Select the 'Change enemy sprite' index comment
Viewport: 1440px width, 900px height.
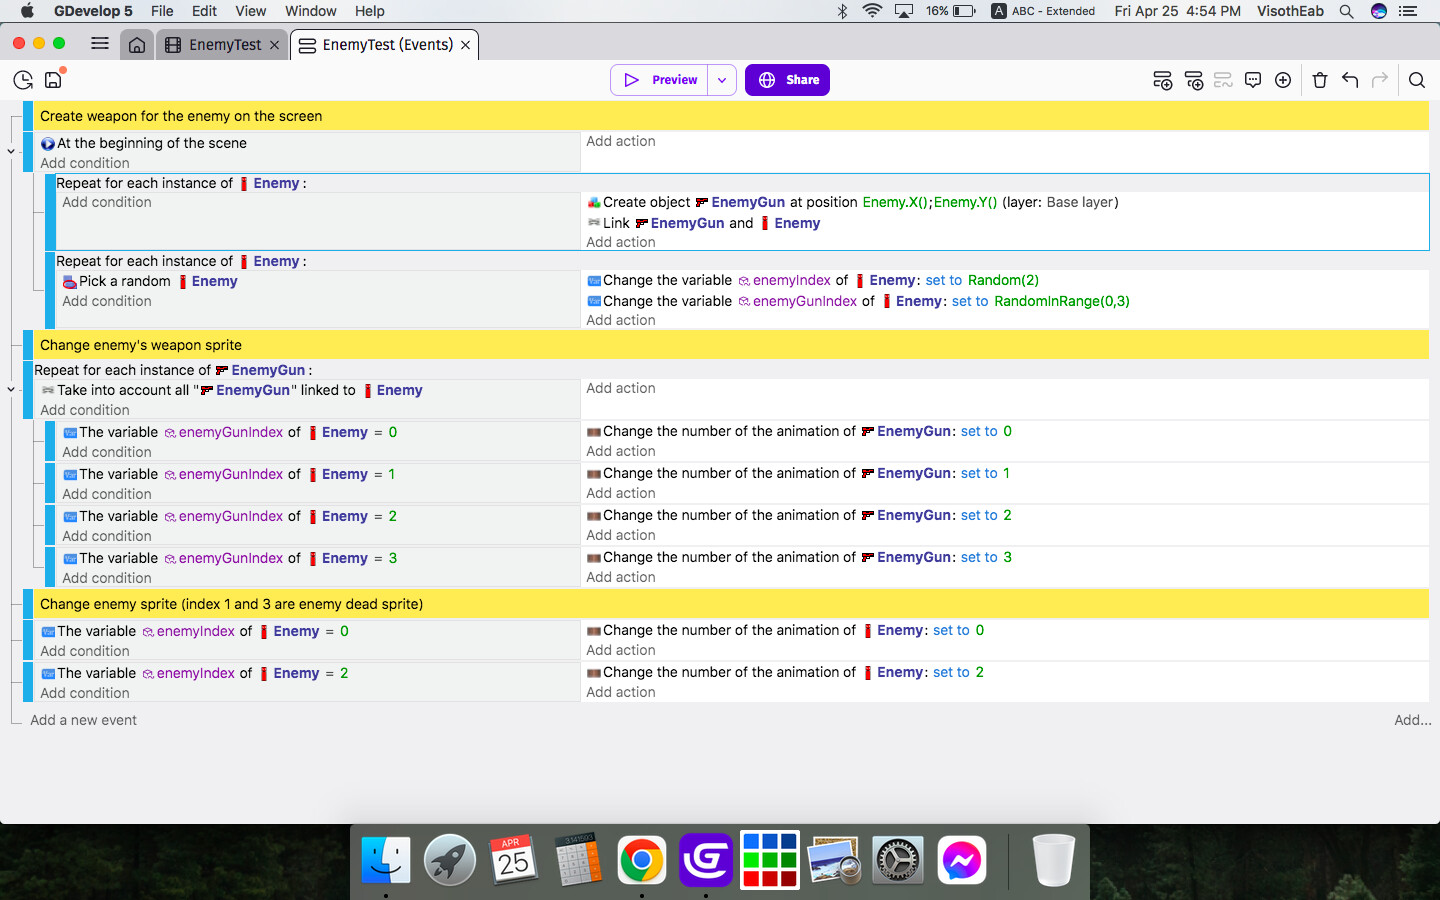[x=731, y=604]
